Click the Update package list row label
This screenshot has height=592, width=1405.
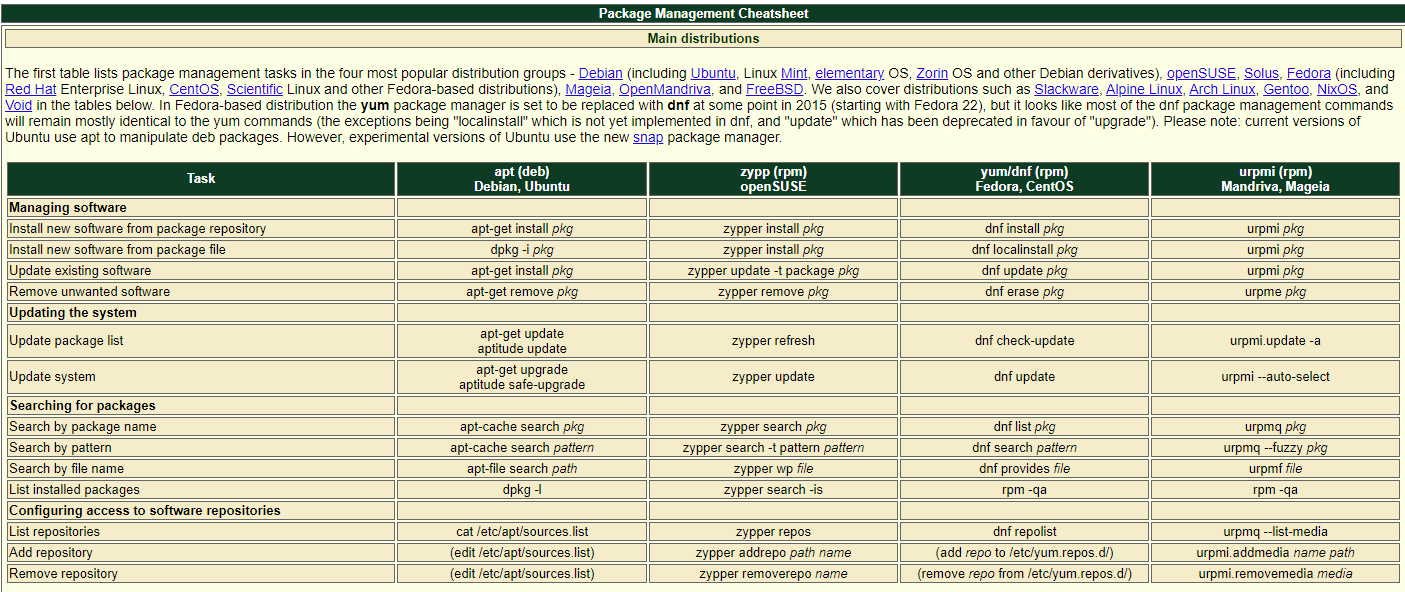tap(67, 341)
